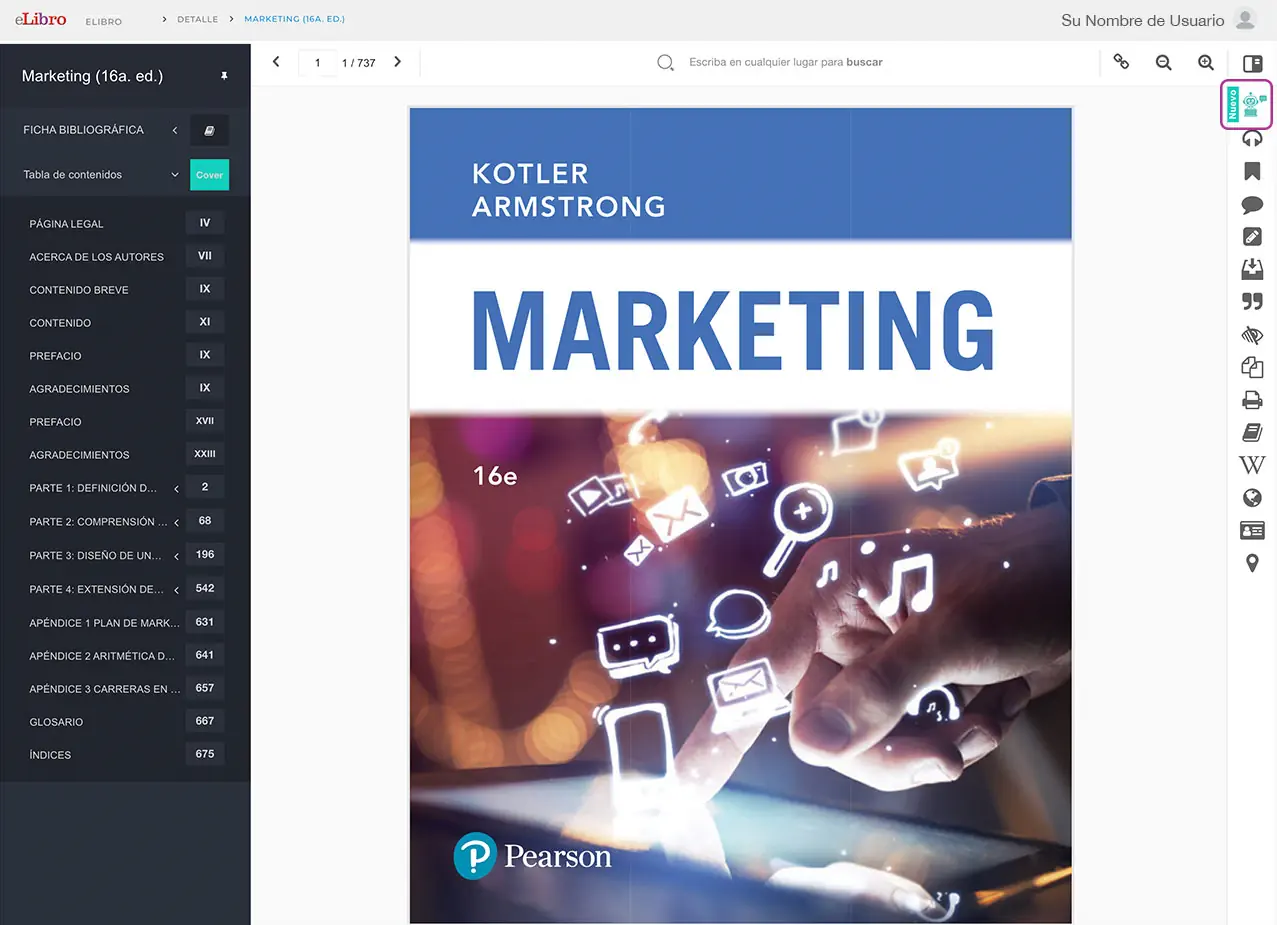Add a bookmark with the bookmark icon
Viewport: 1277px width, 925px height.
[1252, 171]
